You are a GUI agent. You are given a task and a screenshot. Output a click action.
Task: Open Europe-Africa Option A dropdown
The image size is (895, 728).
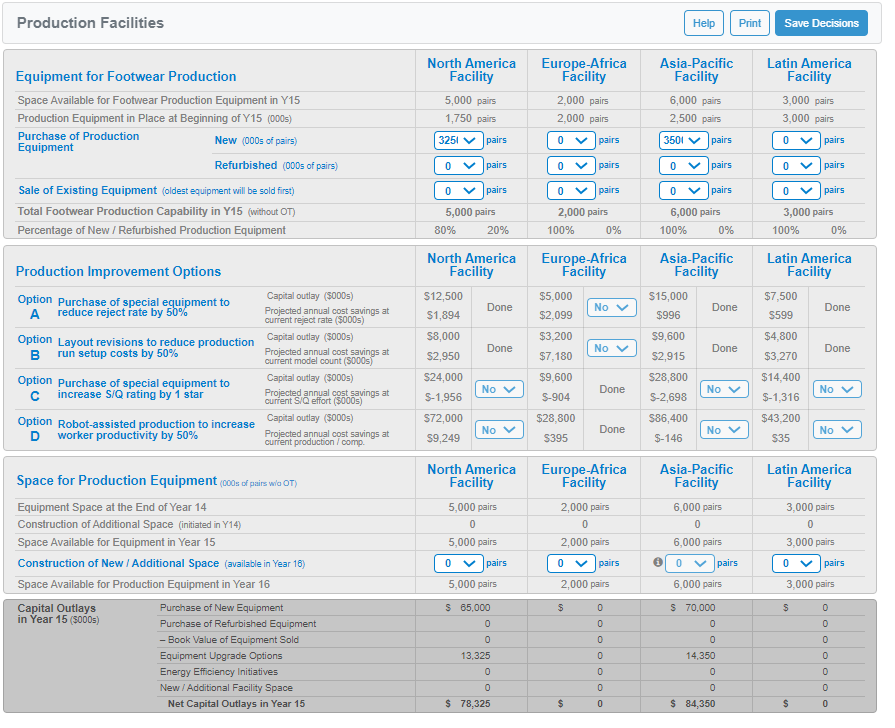pos(612,308)
